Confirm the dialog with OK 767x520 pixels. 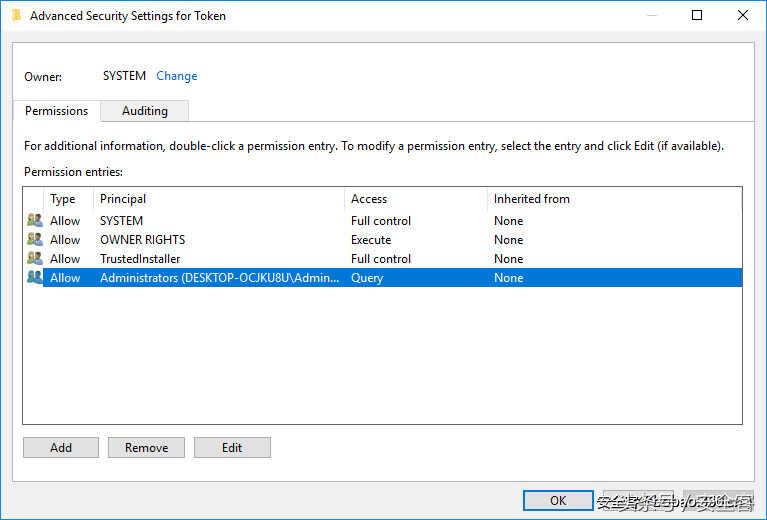pos(558,501)
